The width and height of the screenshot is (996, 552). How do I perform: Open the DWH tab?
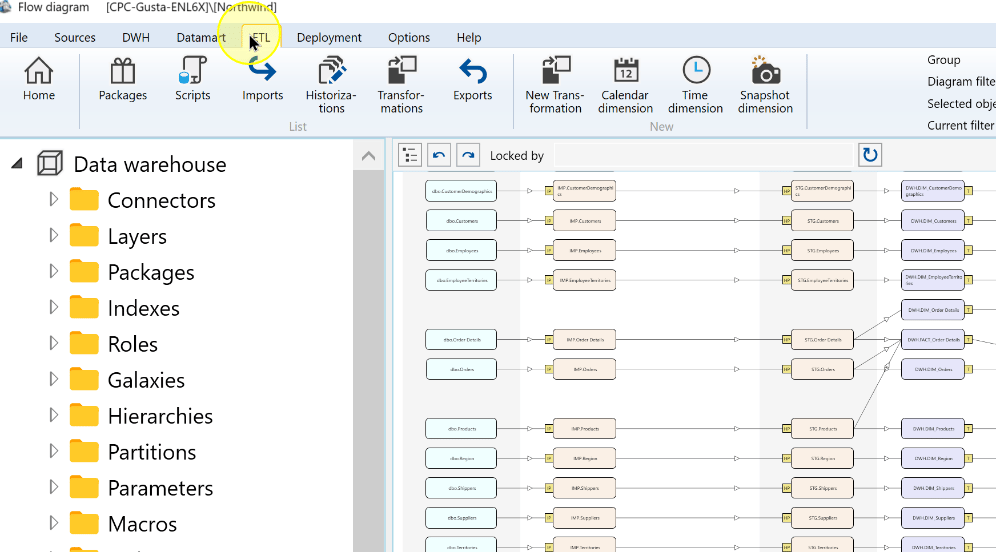pyautogui.click(x=136, y=37)
